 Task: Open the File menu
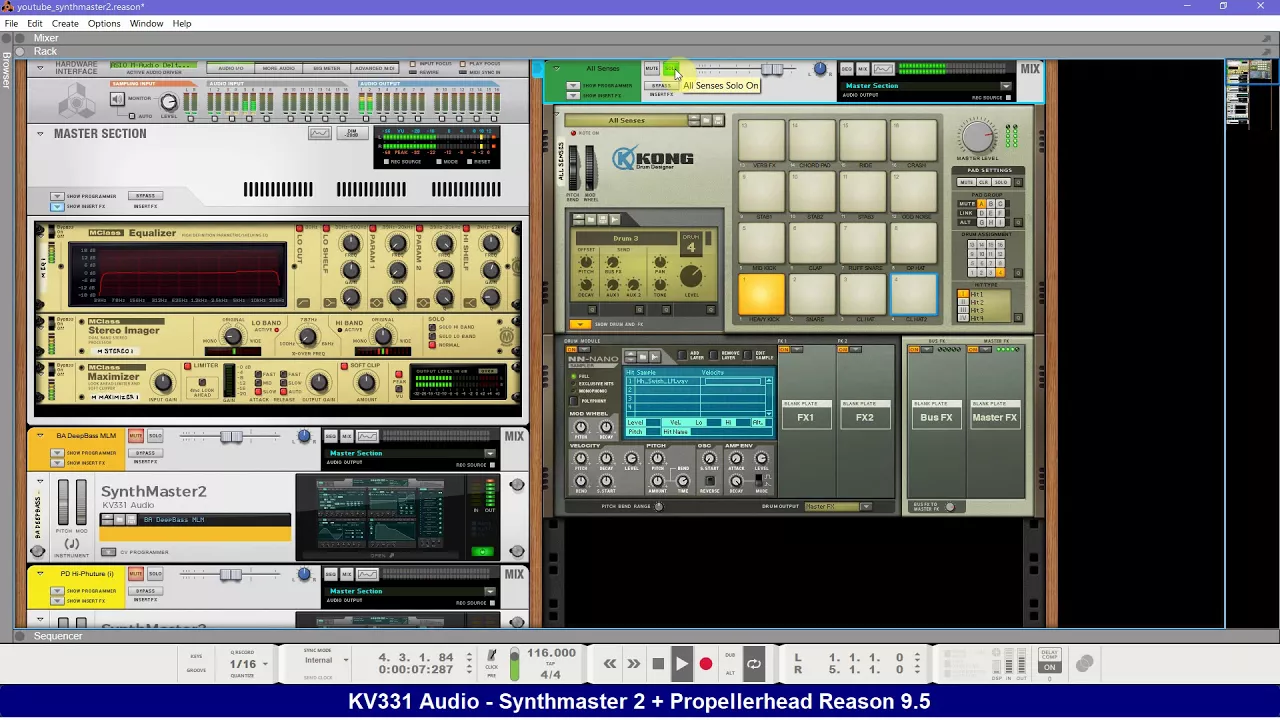tap(11, 23)
